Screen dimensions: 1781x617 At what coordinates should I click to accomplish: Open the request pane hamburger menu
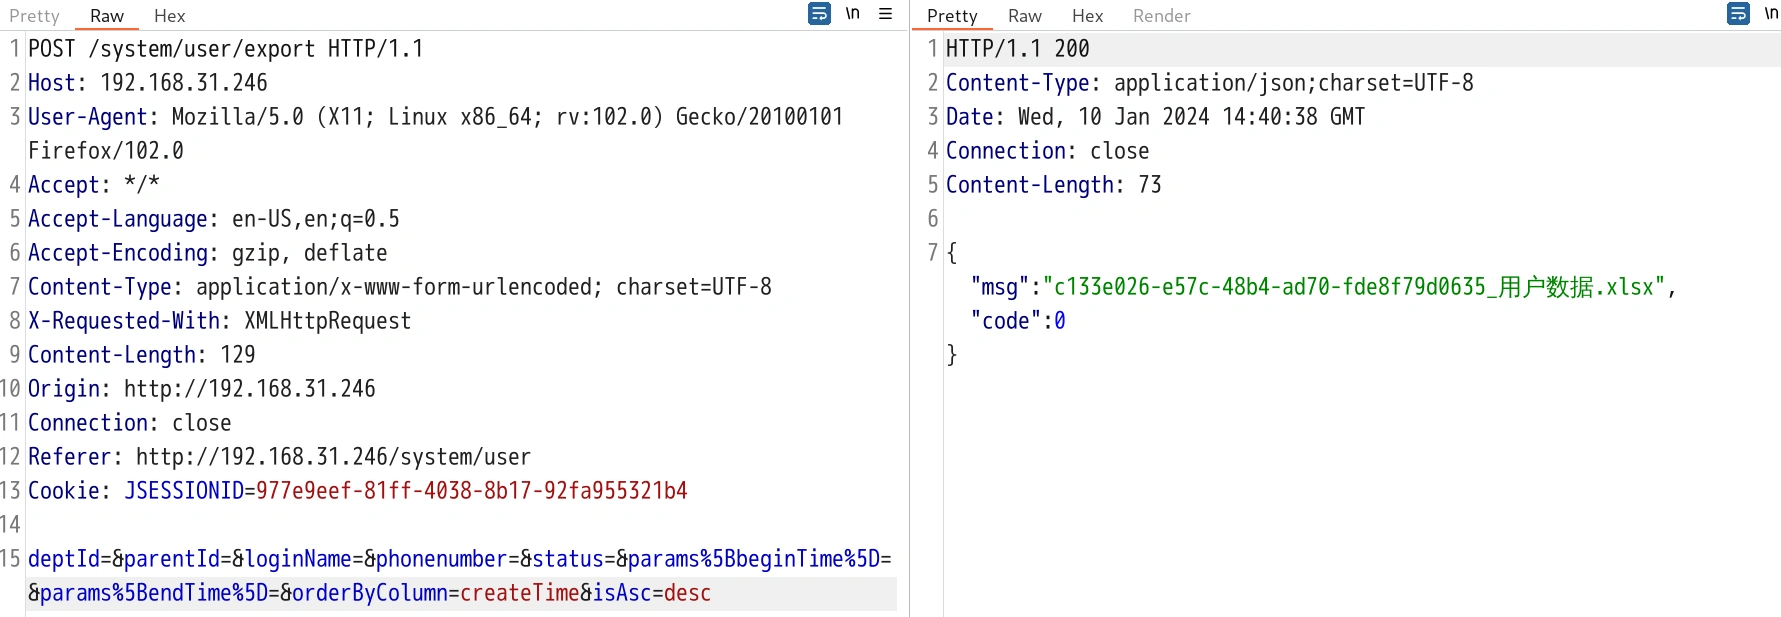click(885, 14)
